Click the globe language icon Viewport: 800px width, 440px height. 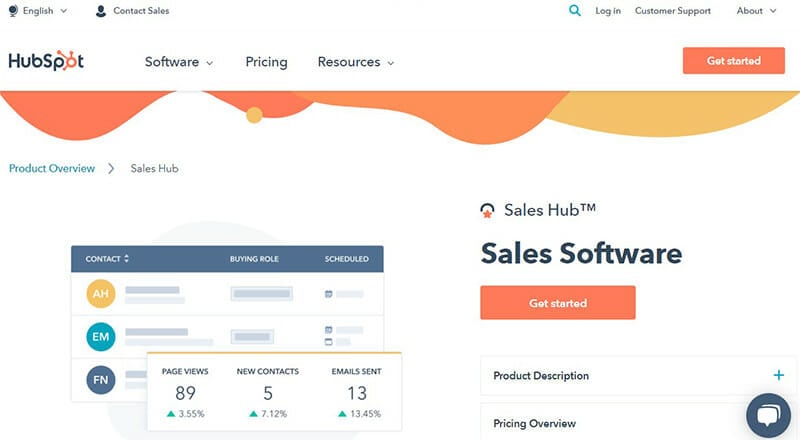pyautogui.click(x=13, y=11)
